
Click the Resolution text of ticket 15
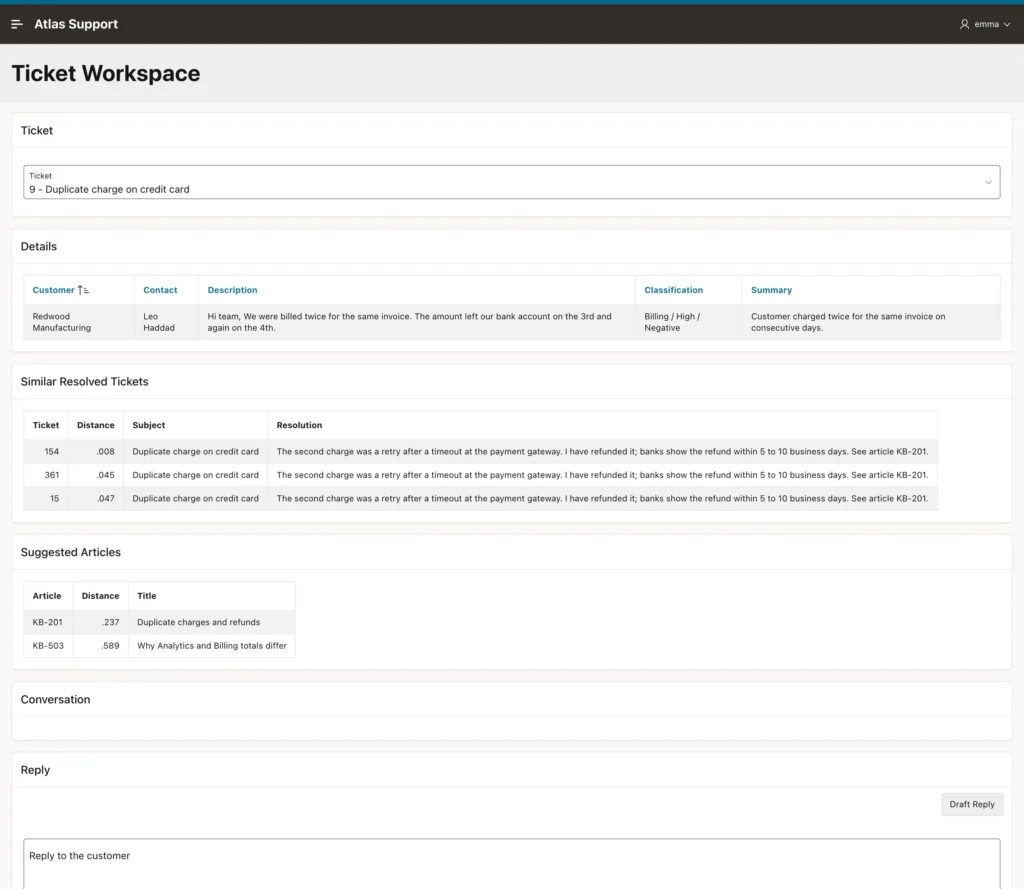[601, 498]
